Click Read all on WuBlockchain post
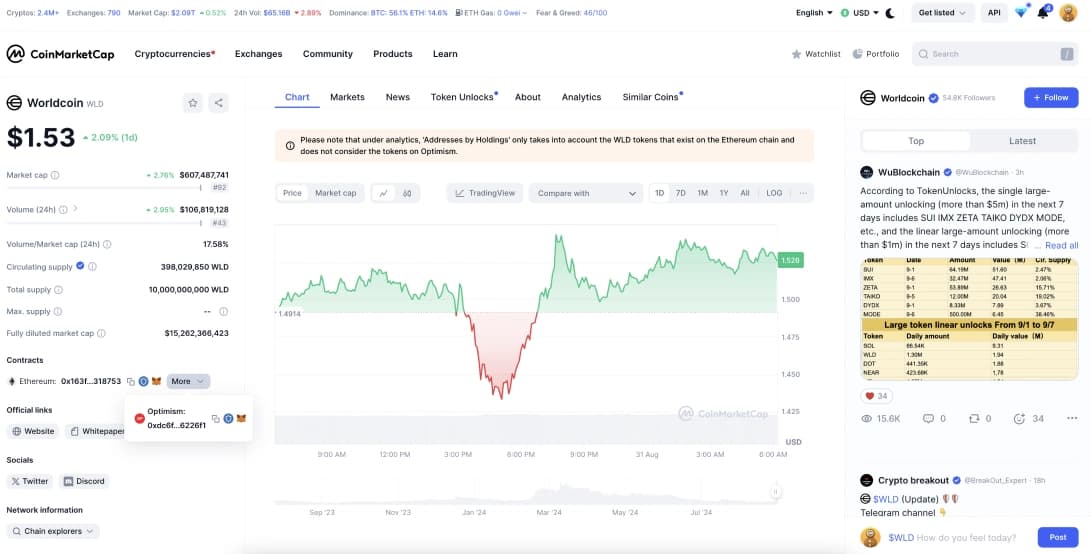The height and width of the screenshot is (554, 1091). [1061, 246]
